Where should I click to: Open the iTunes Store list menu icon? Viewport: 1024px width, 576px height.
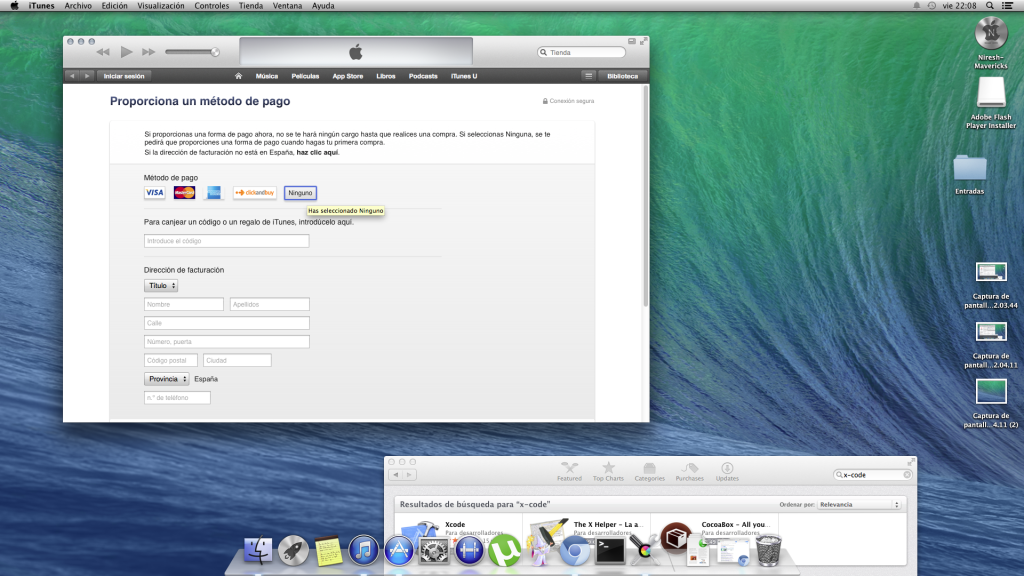(588, 76)
